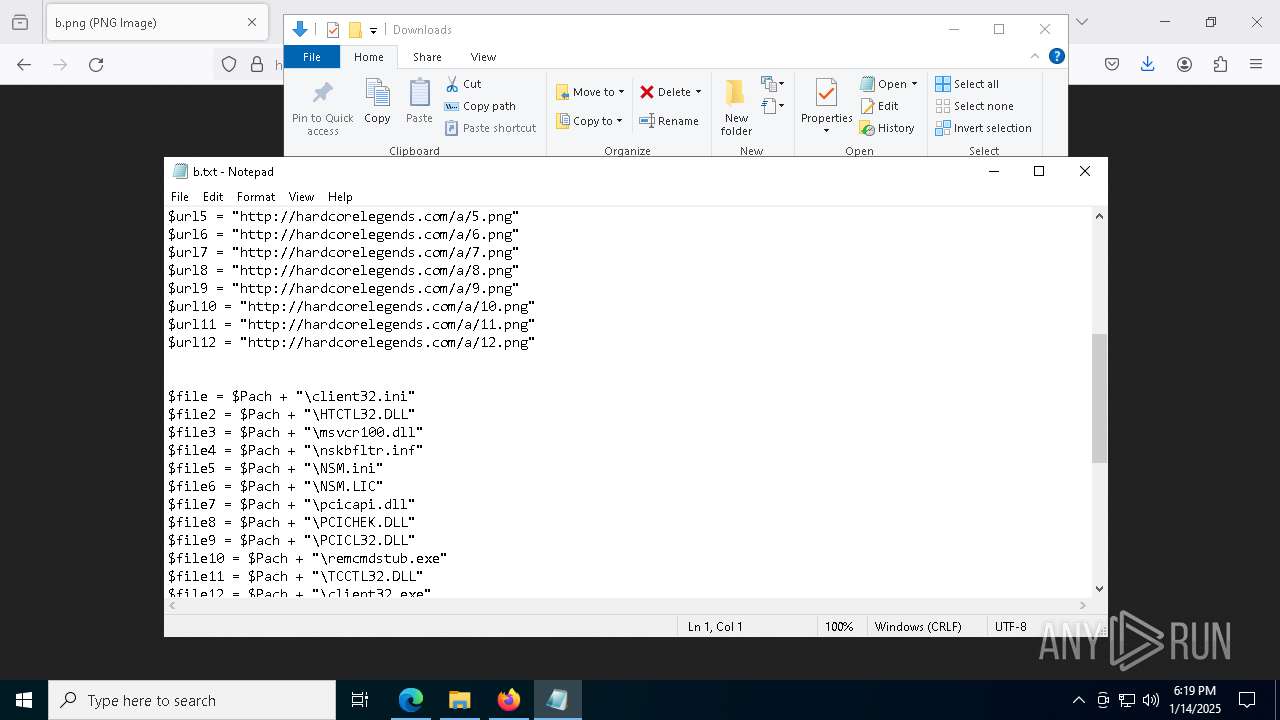Open Explorer ribbon help question mark
1280x720 pixels.
[x=1056, y=56]
